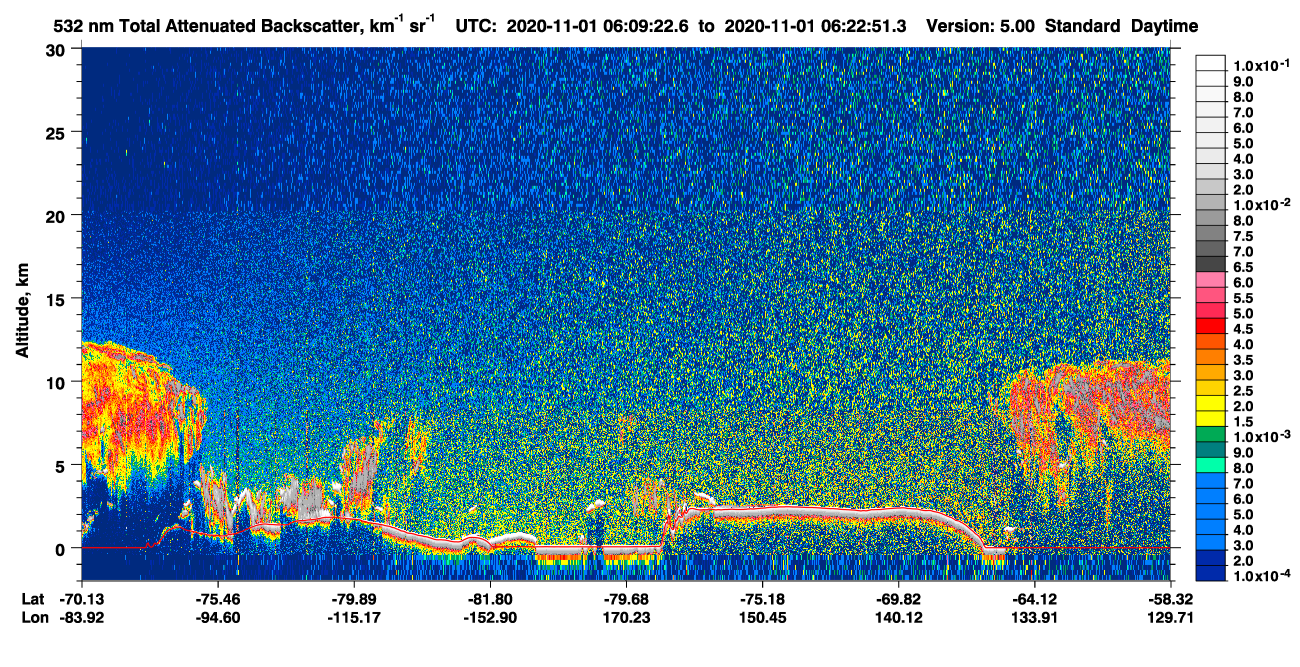The height and width of the screenshot is (667, 1300).
Task: Click the longitude value 150.45
Action: (x=762, y=617)
